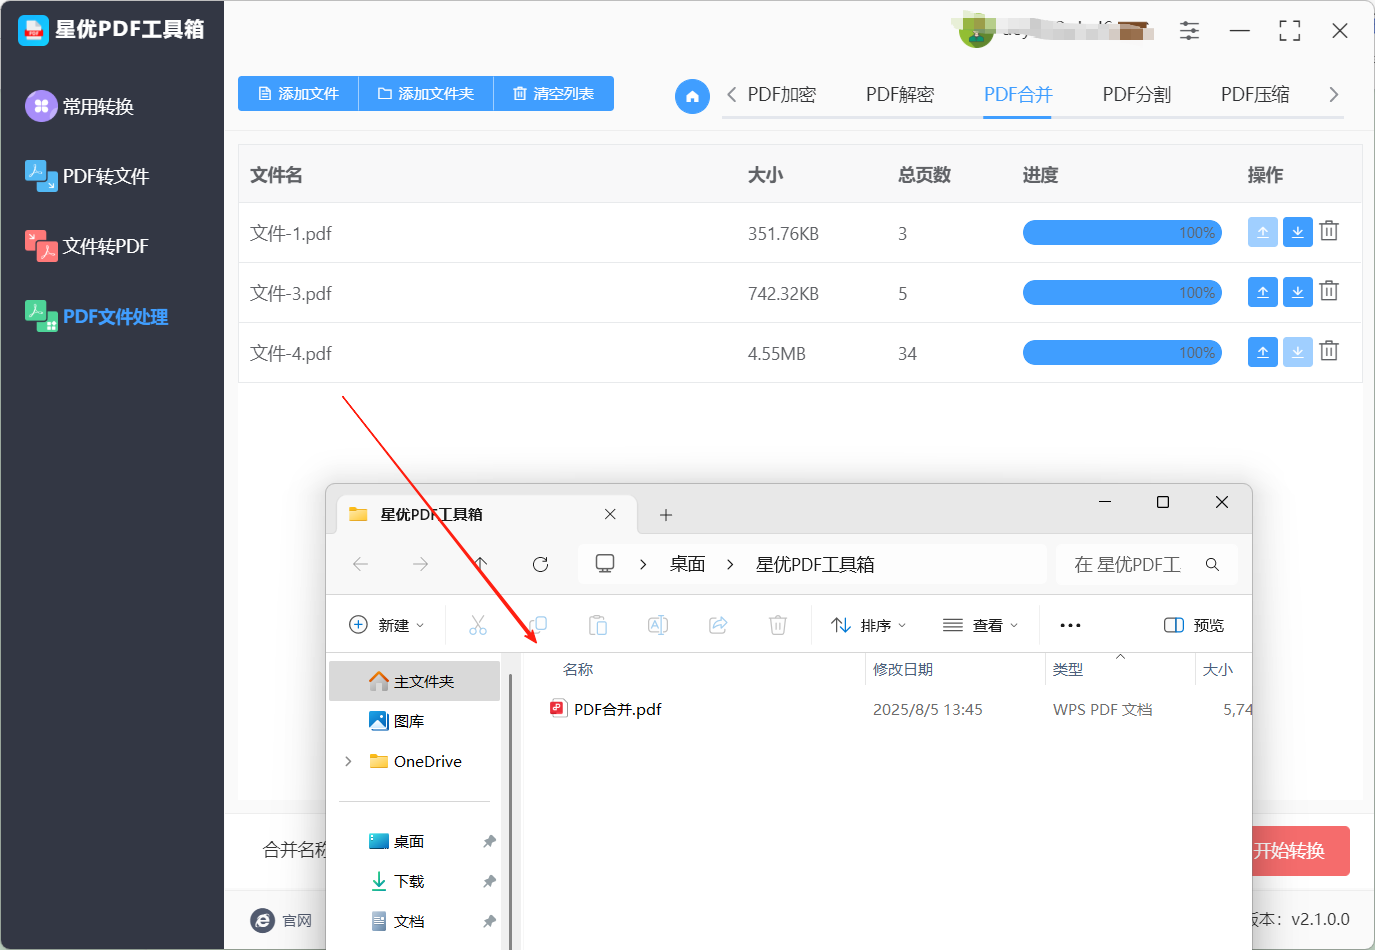The height and width of the screenshot is (950, 1375).
Task: Switch to the PDF解密 tab
Action: click(900, 95)
